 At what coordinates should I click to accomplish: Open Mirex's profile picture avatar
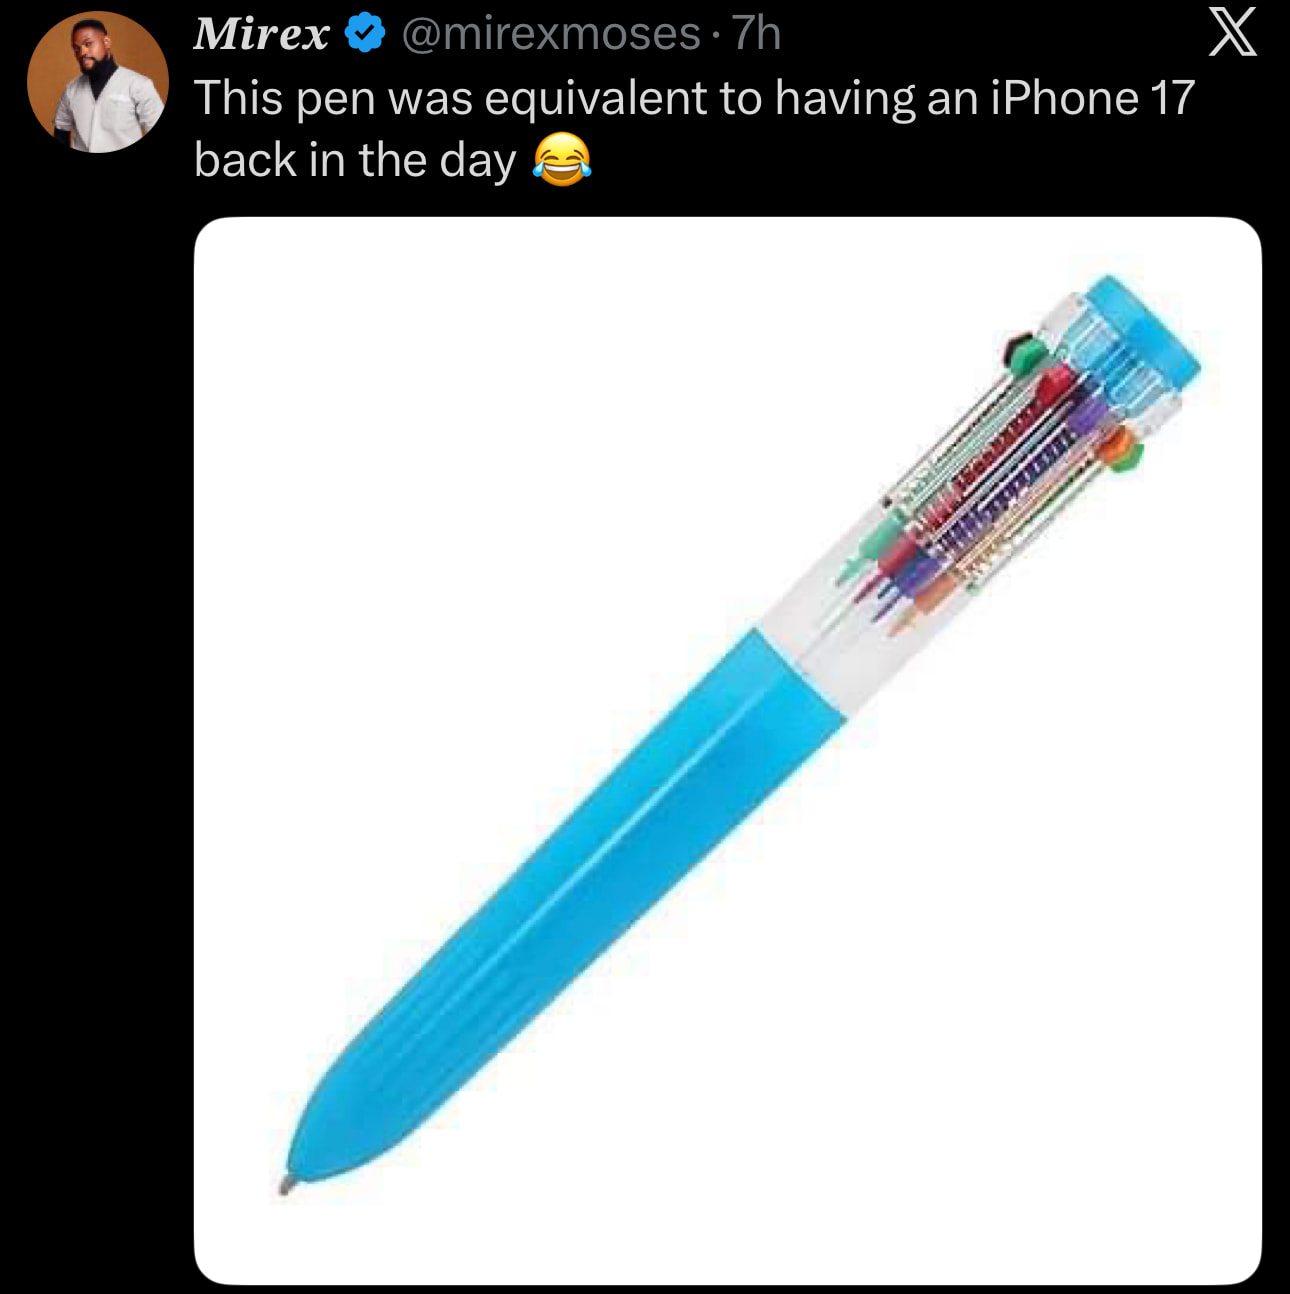(x=97, y=83)
